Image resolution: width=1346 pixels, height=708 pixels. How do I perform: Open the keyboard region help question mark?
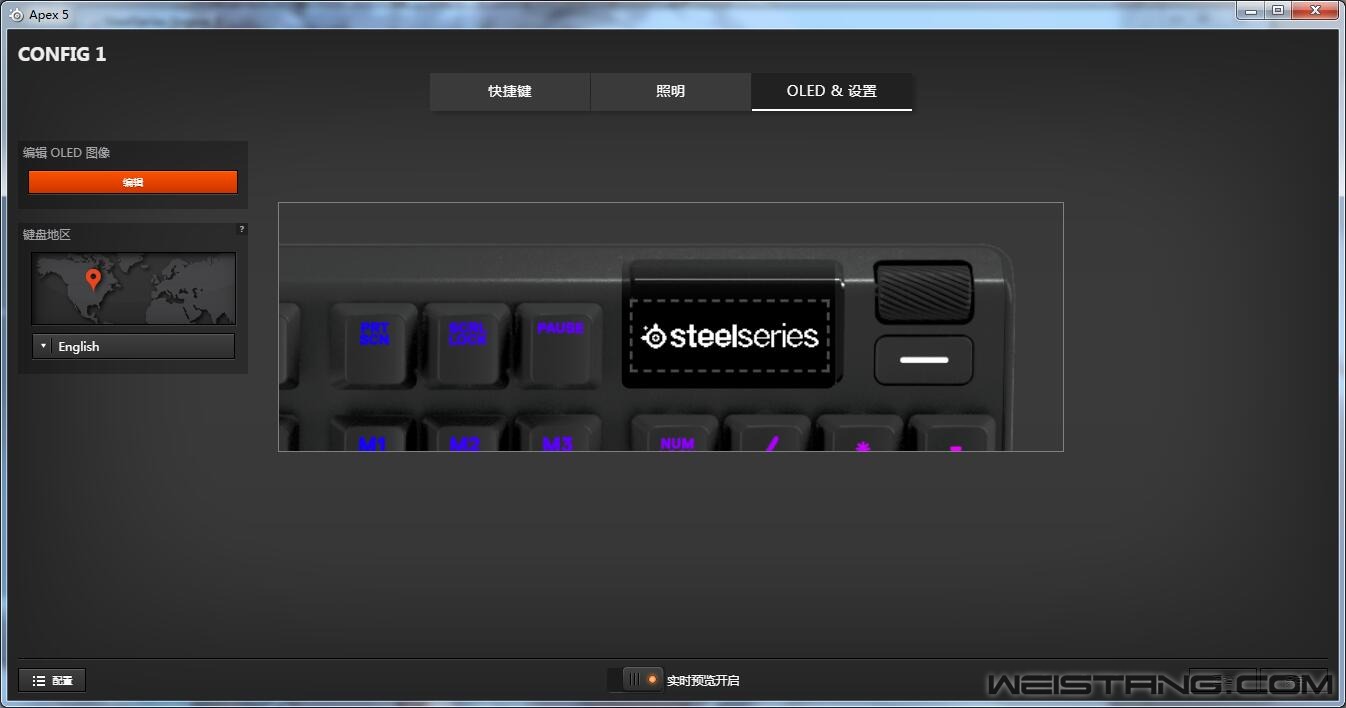(241, 229)
